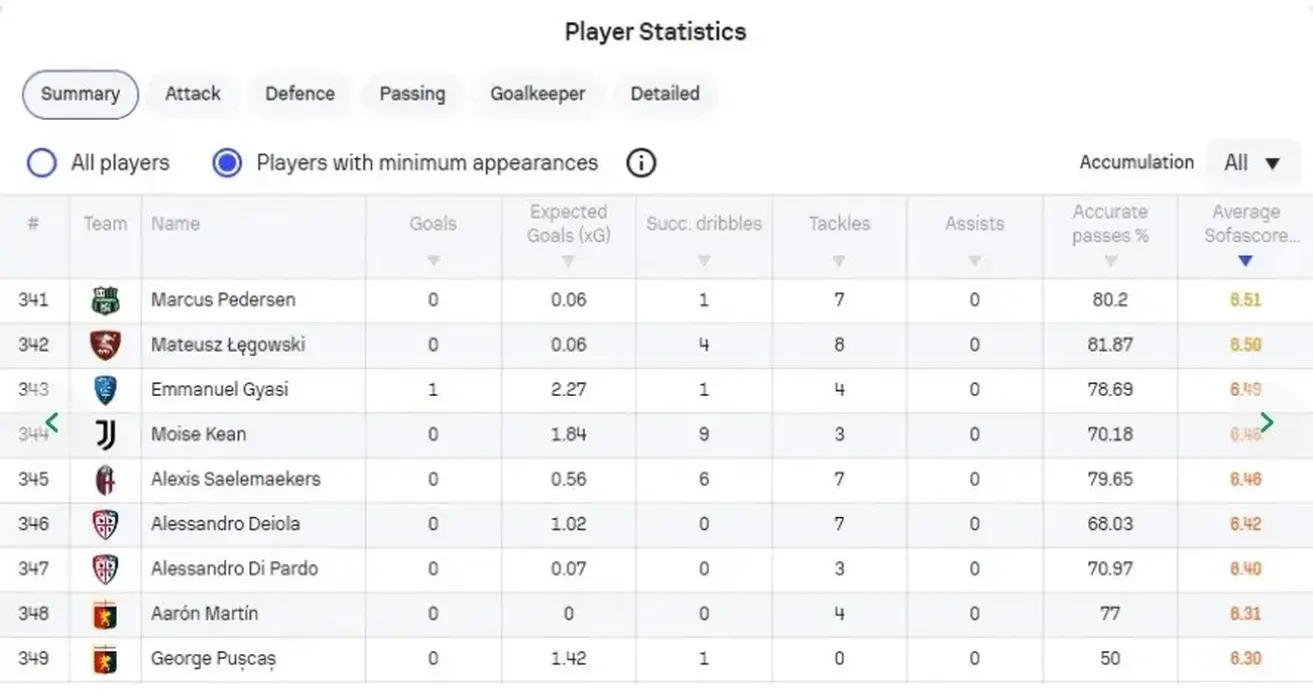Click the Salernitana crest beside Mateusz Łęgowski
Viewport: 1313px width, 700px height.
[x=104, y=345]
